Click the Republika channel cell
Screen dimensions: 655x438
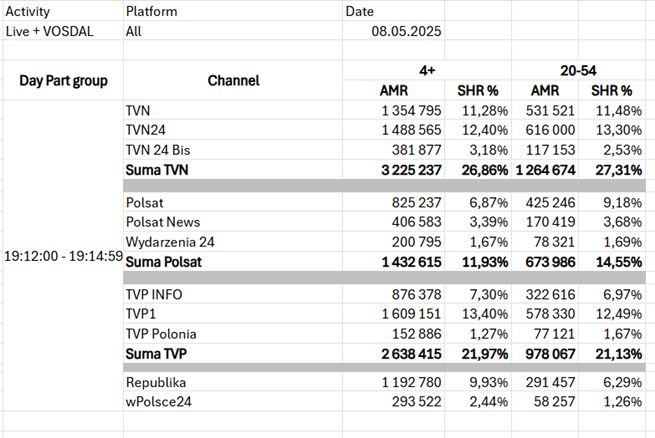(x=158, y=382)
